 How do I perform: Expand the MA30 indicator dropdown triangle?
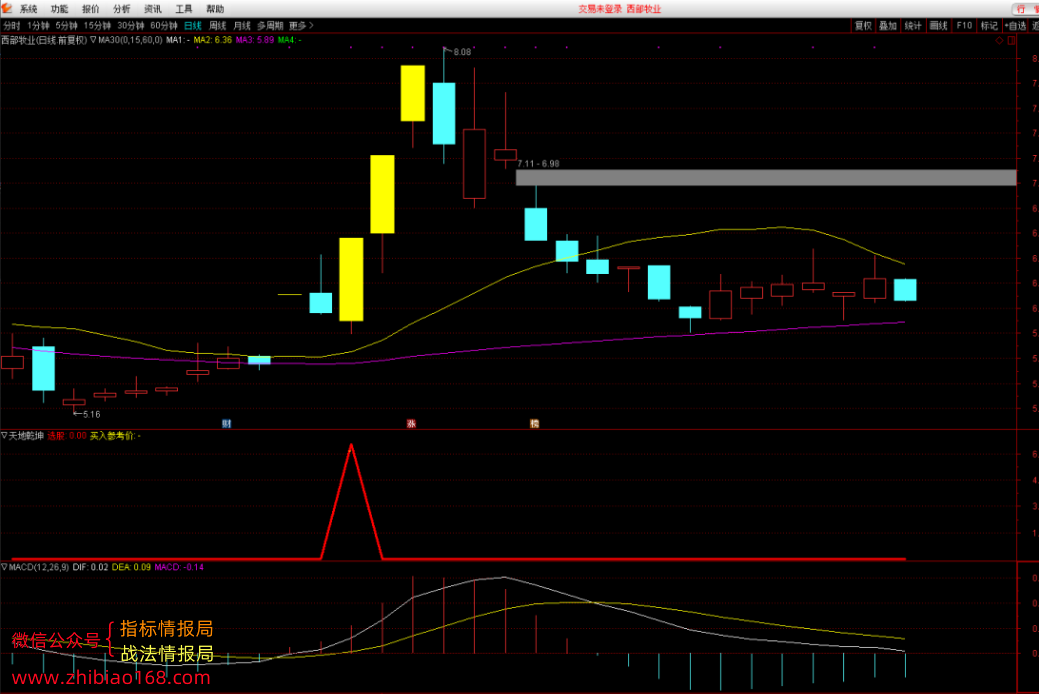93,40
